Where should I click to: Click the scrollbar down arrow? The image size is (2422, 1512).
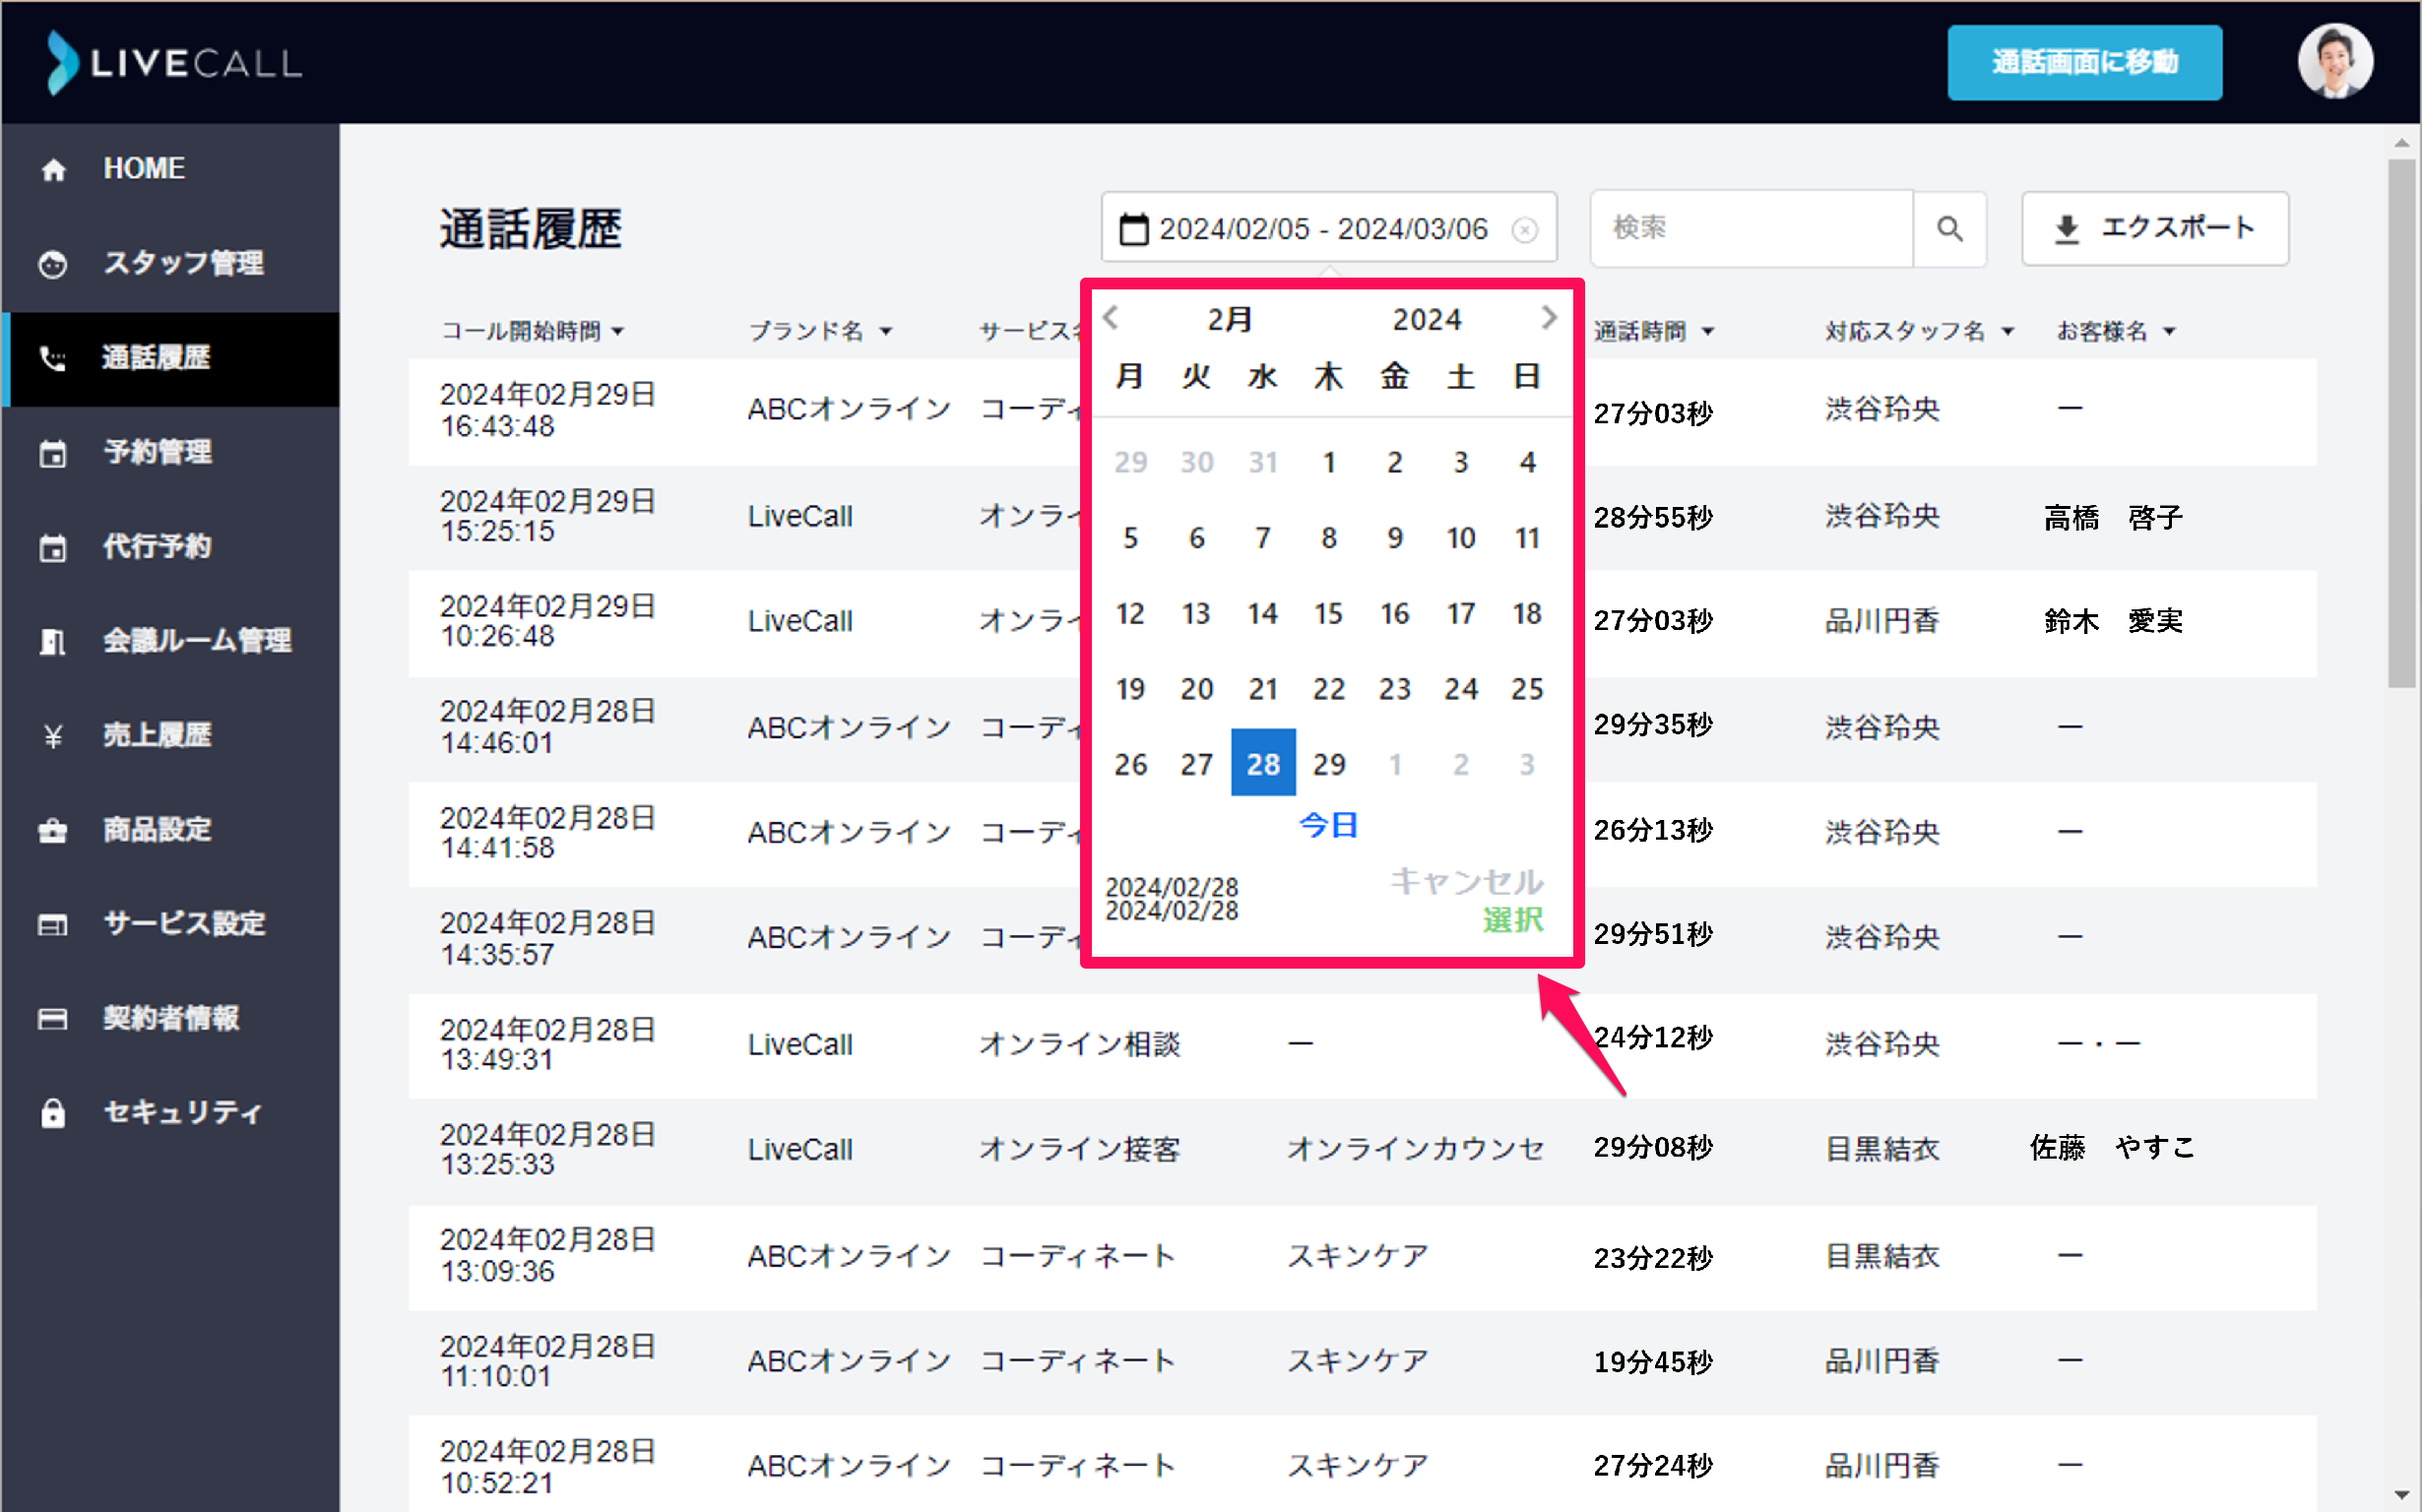coord(2402,1496)
